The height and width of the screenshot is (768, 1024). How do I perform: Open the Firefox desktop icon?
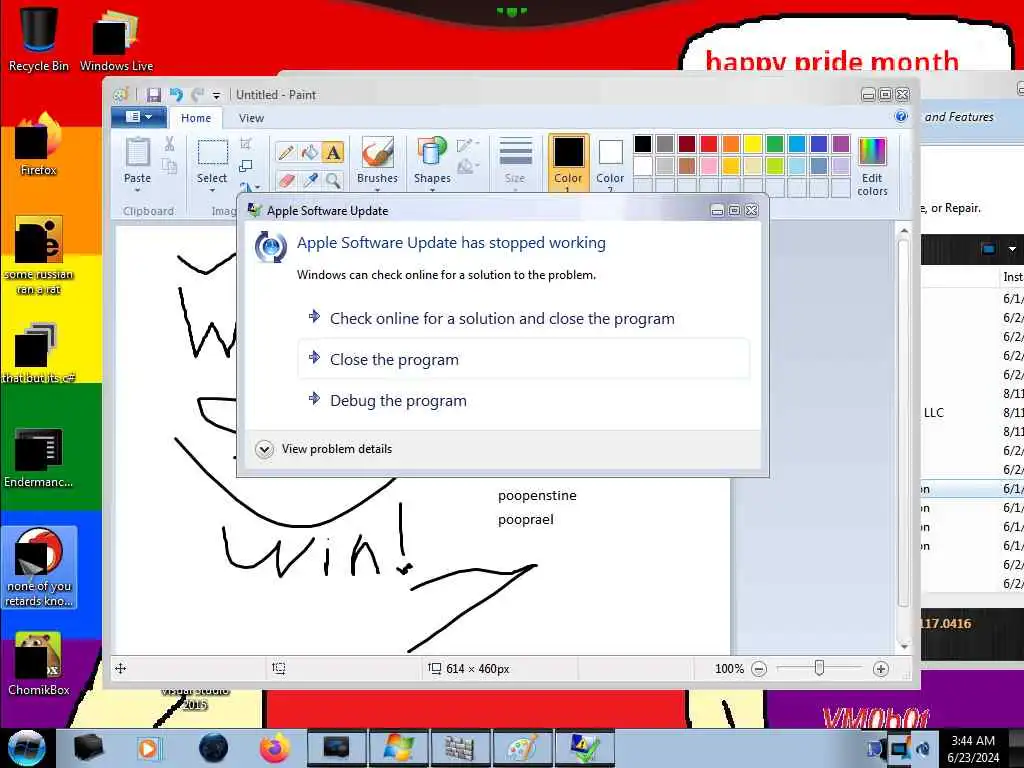coord(39,145)
